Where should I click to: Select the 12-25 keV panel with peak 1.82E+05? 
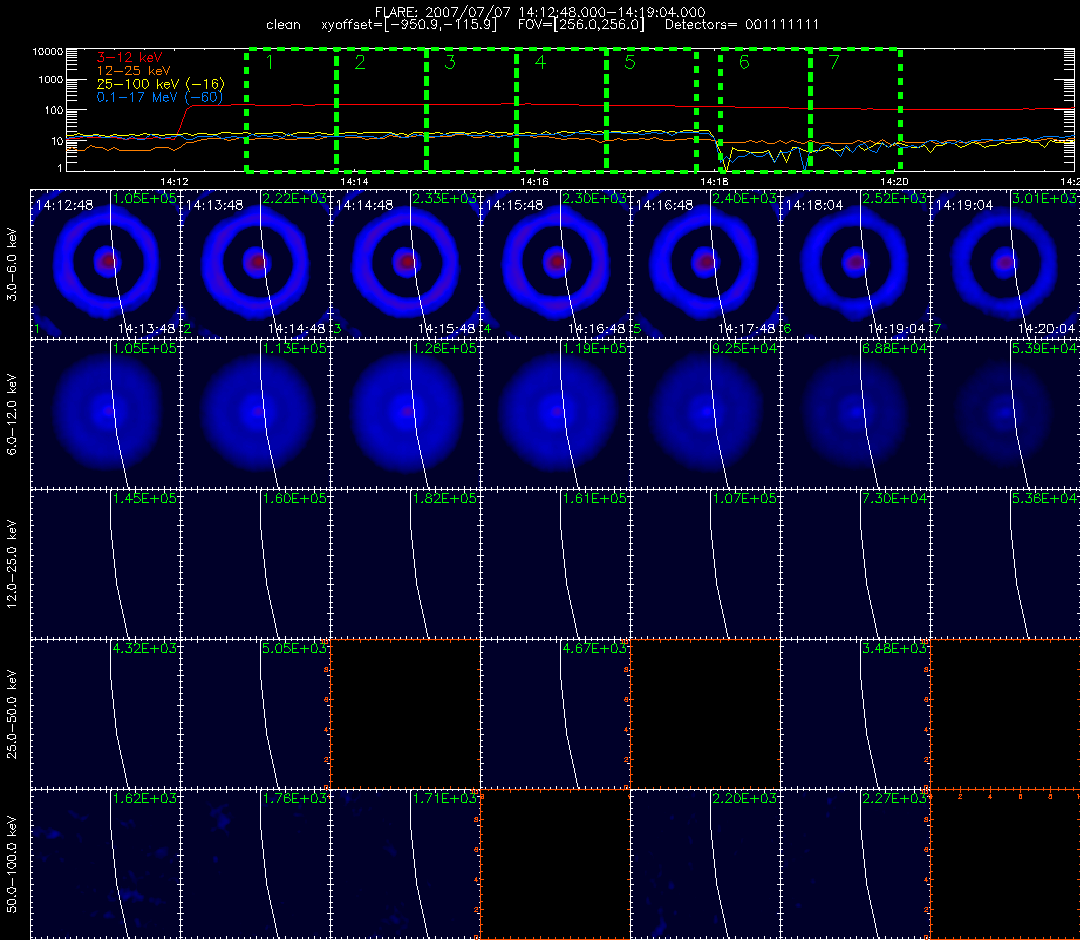[406, 564]
